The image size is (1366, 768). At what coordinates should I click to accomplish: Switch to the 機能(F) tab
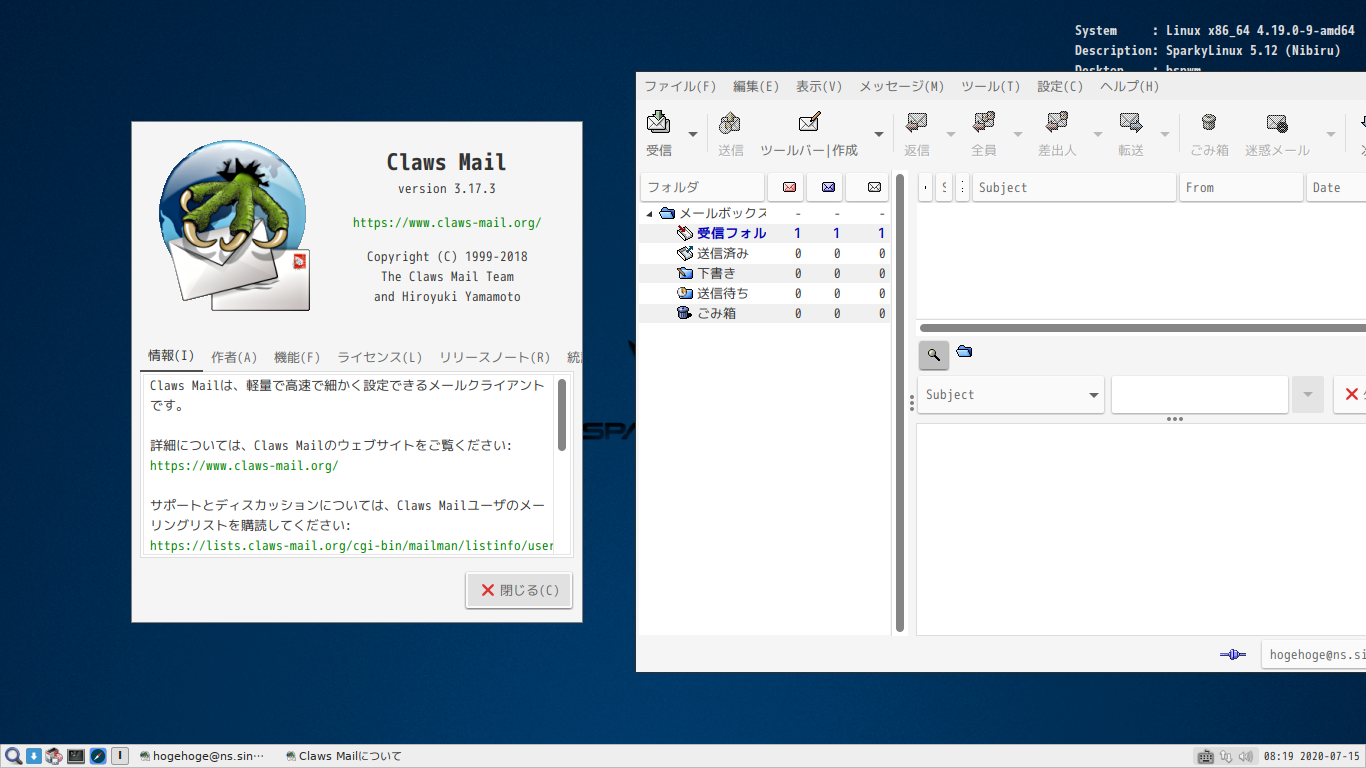(297, 357)
